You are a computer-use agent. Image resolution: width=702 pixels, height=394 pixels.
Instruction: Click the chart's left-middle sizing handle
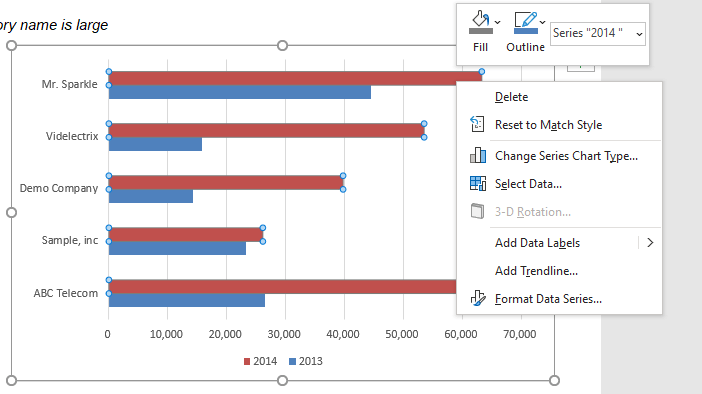(x=12, y=213)
